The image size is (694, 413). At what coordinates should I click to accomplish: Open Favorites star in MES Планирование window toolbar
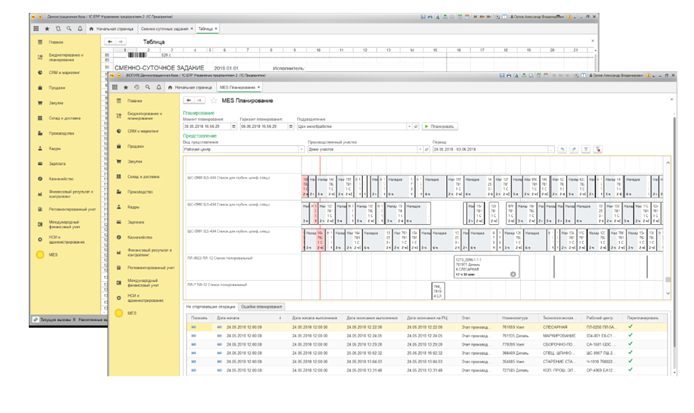point(126,87)
